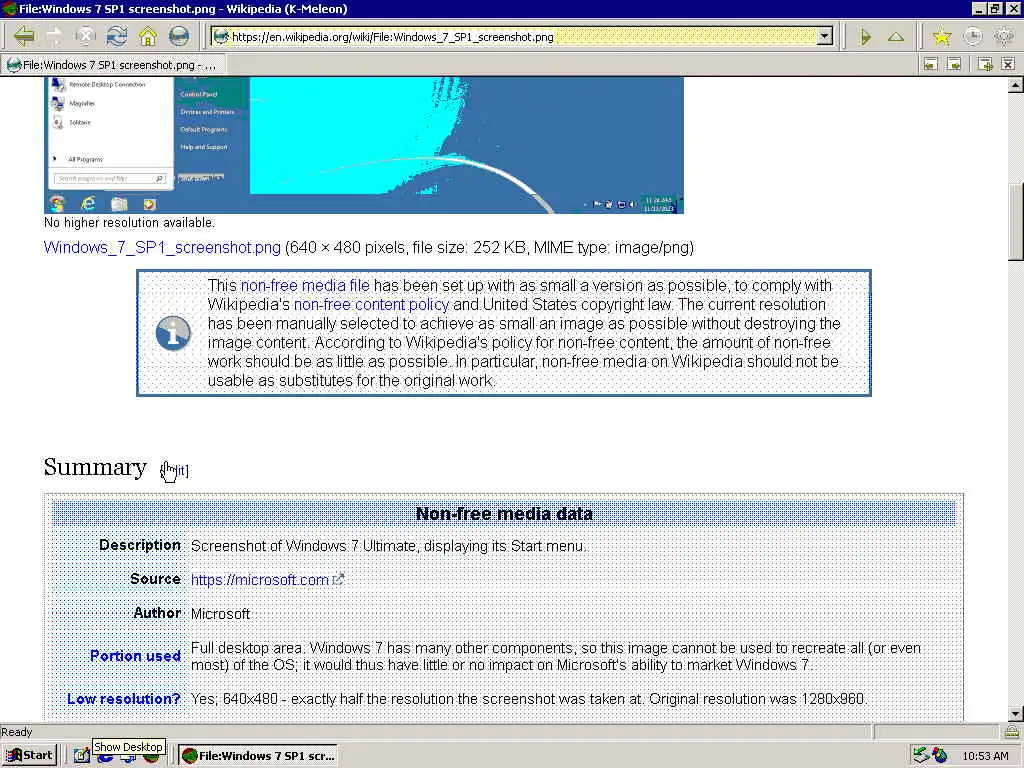Click the Up triangle toolbar icon
This screenshot has height=768, width=1024.
(896, 37)
